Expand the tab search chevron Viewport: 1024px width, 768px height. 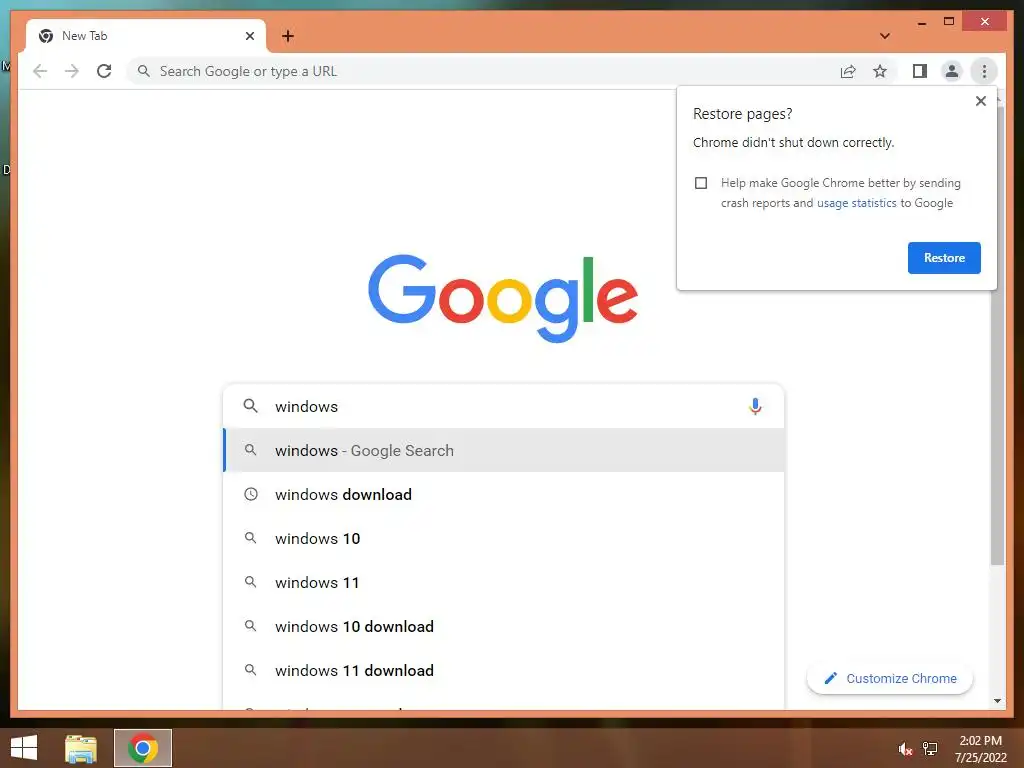(x=884, y=36)
